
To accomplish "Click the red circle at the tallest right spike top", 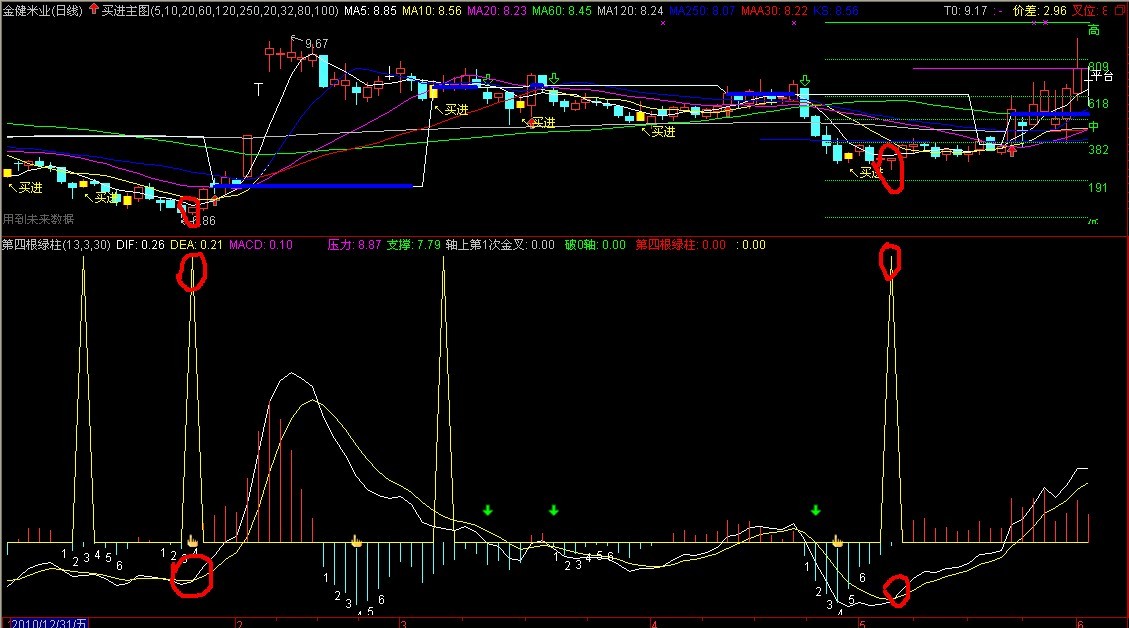I will click(x=890, y=260).
